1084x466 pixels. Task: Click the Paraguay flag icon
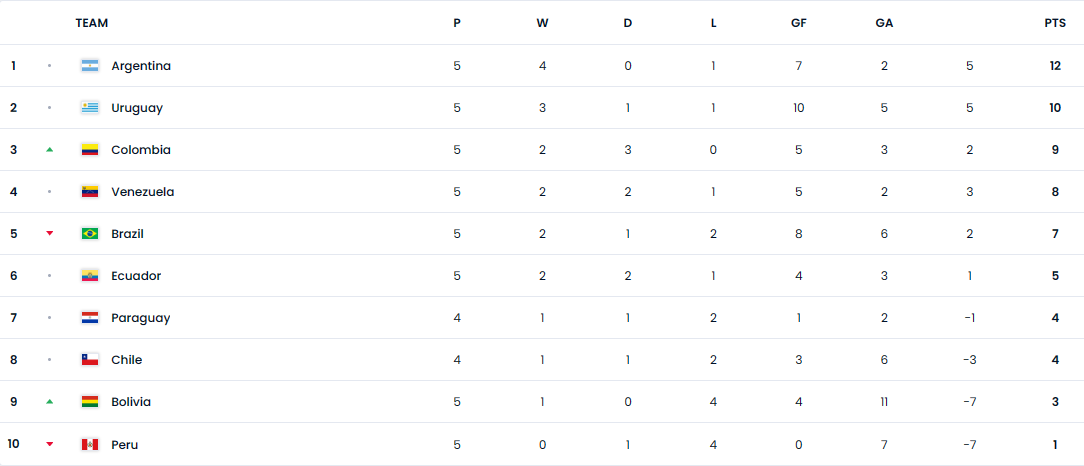[90, 318]
